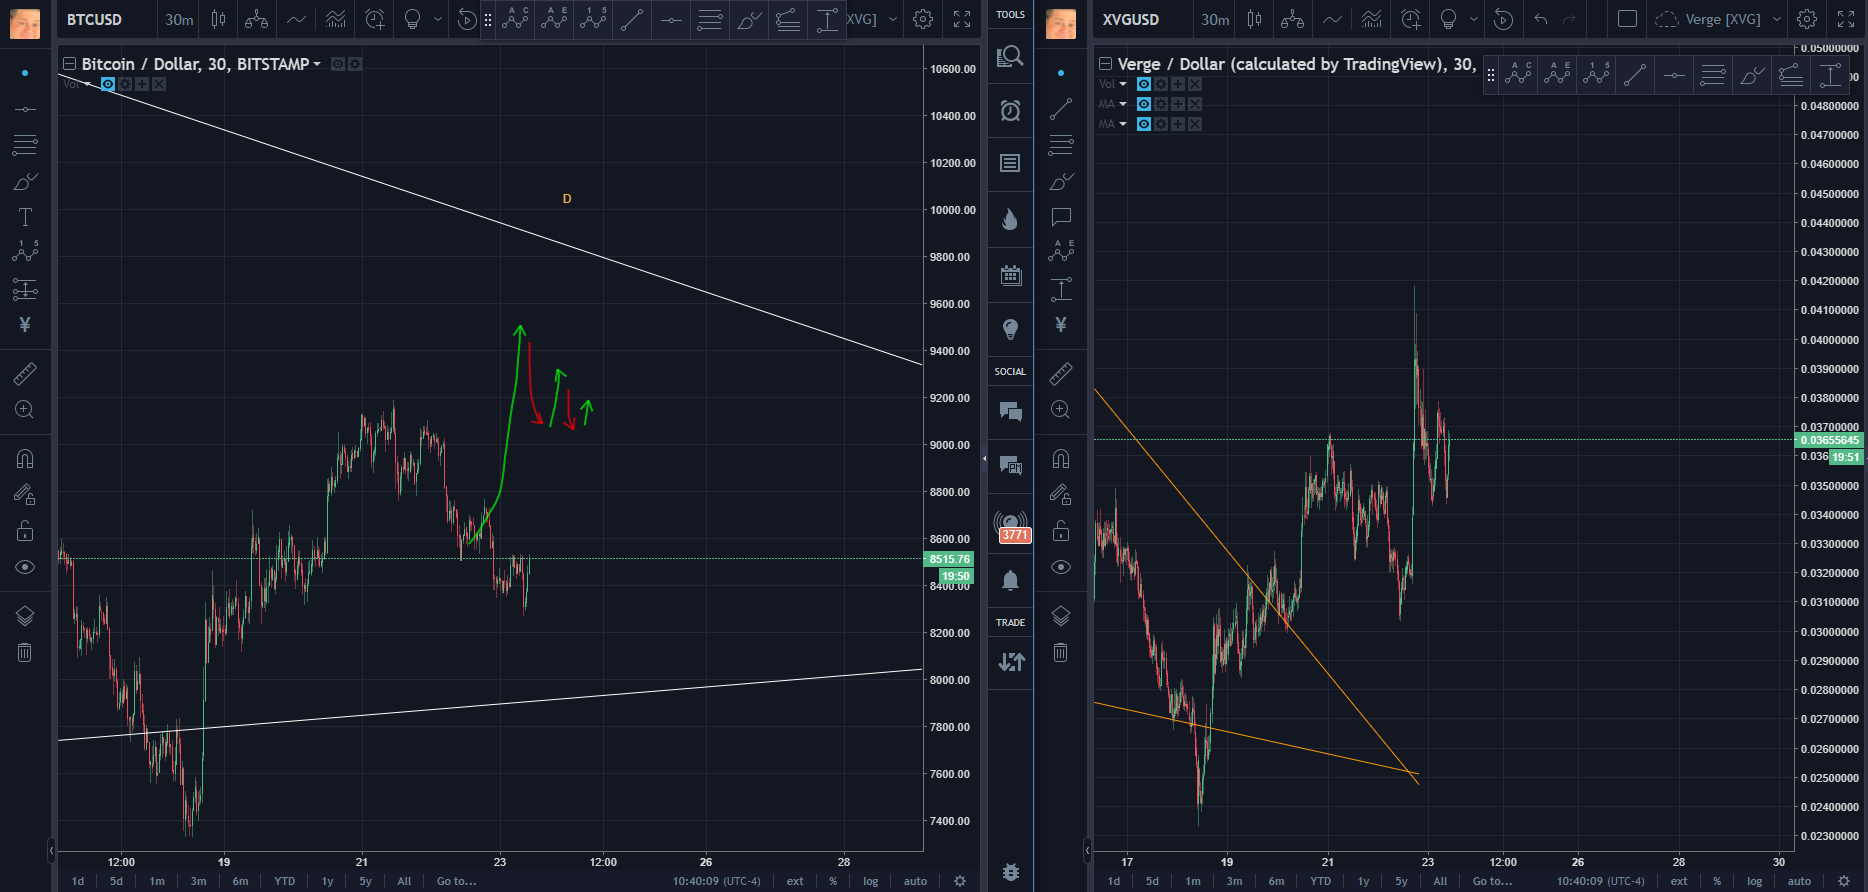Viewport: 1868px width, 892px height.
Task: Open chart settings gear in BTCUSD toolbar
Action: 923,19
